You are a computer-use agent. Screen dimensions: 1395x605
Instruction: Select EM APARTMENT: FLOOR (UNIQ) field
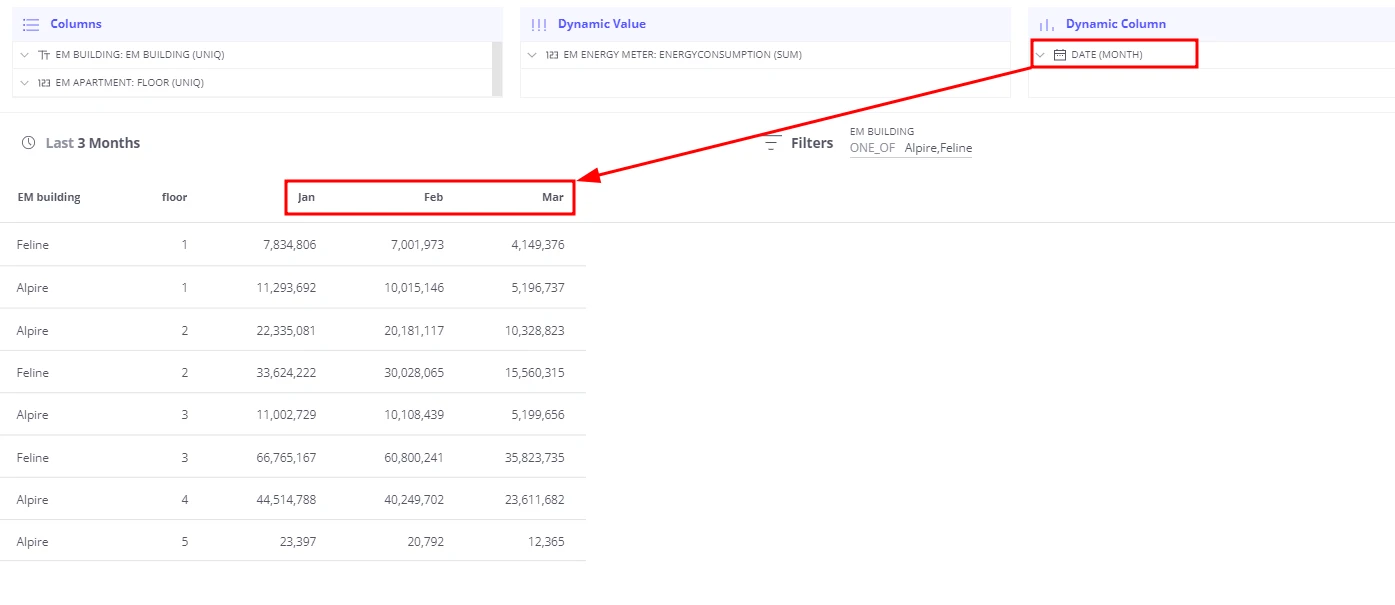click(130, 83)
